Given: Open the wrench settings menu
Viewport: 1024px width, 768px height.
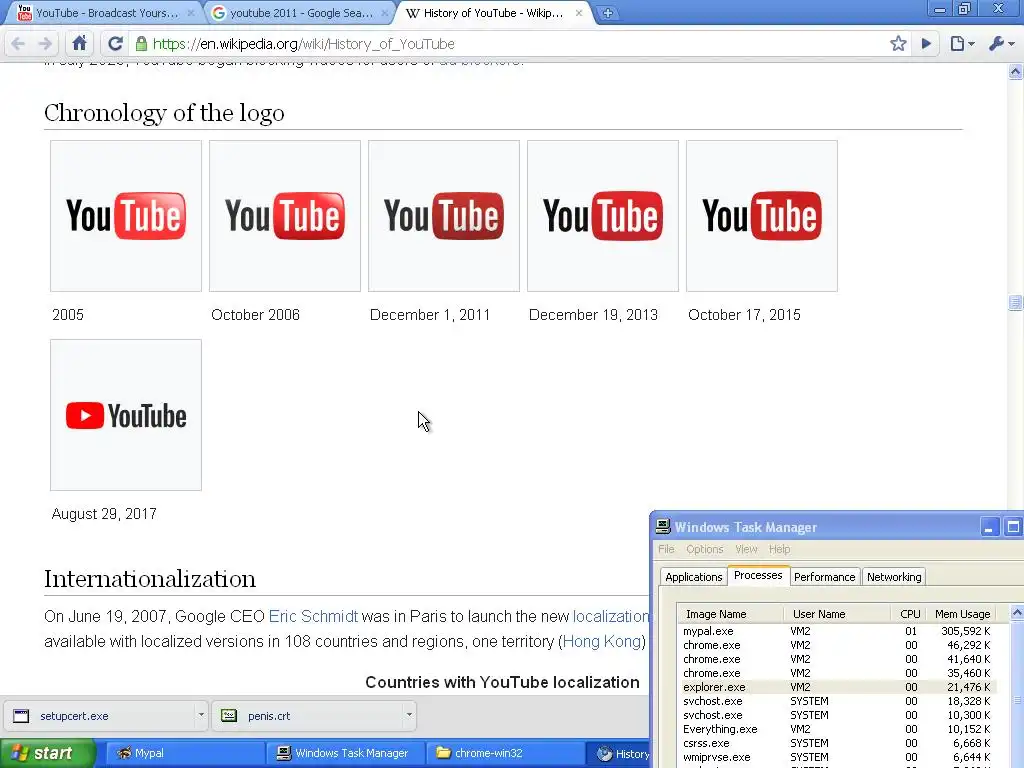Looking at the screenshot, I should tap(1001, 44).
